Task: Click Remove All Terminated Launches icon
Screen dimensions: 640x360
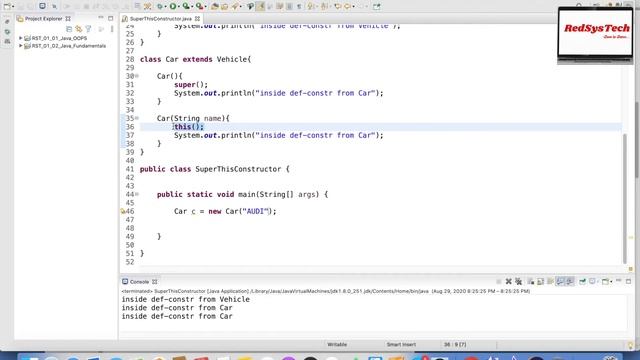Action: (x=518, y=281)
